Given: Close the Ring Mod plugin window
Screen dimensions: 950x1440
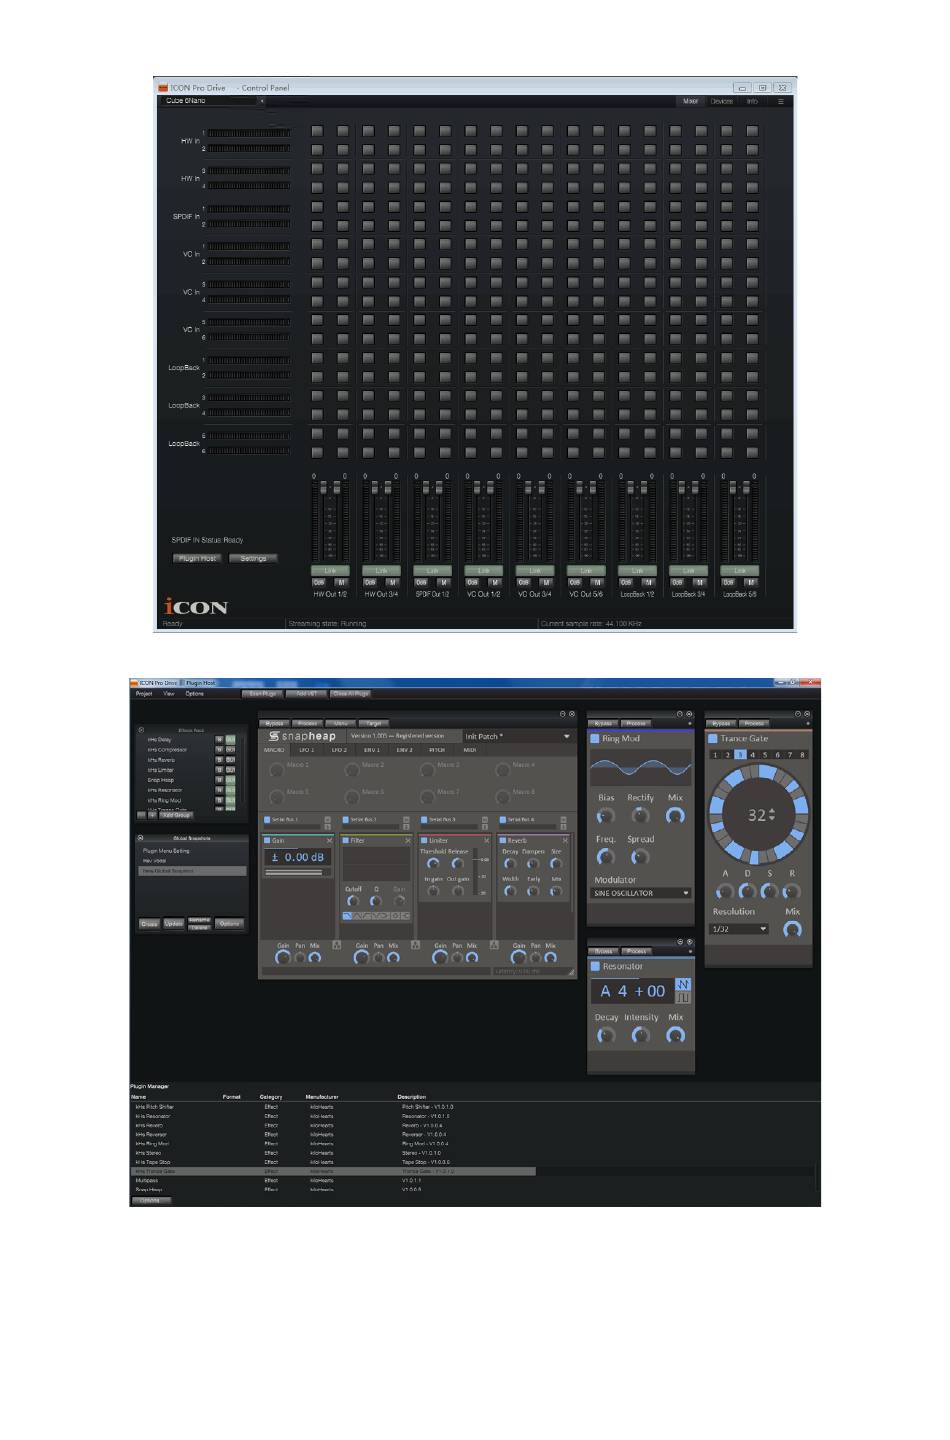Looking at the screenshot, I should click(x=689, y=714).
